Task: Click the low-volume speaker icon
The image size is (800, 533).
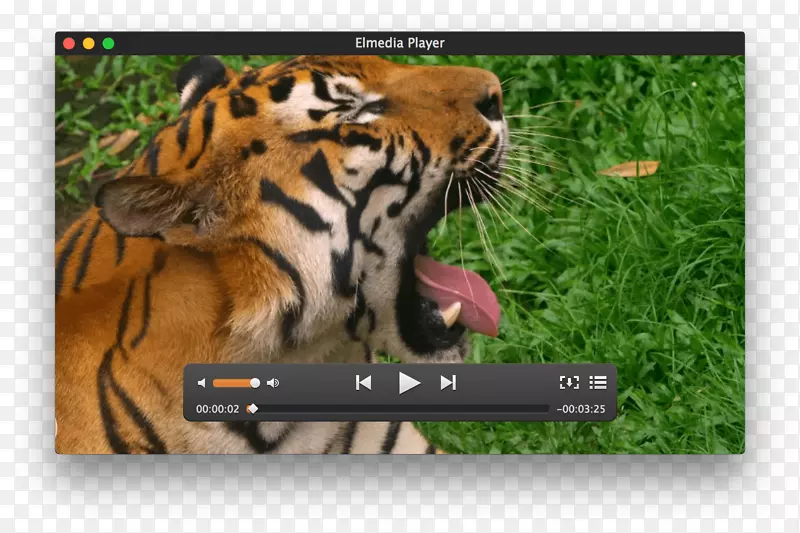Action: click(x=201, y=383)
